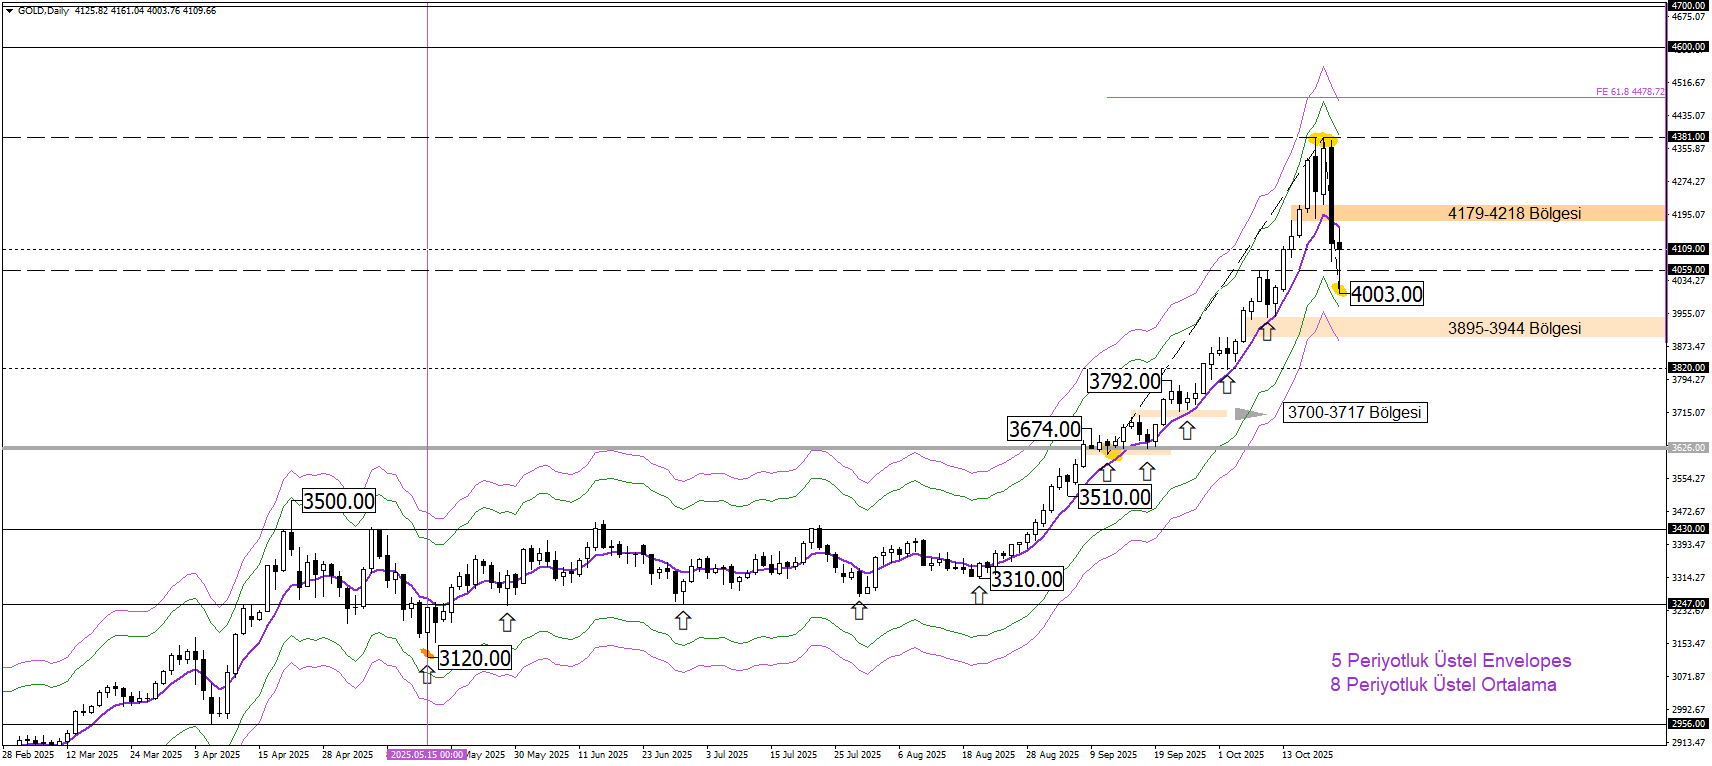This screenshot has height=766, width=1712.
Task: Select the up arrow below the 3120.00 low
Action: 427,675
